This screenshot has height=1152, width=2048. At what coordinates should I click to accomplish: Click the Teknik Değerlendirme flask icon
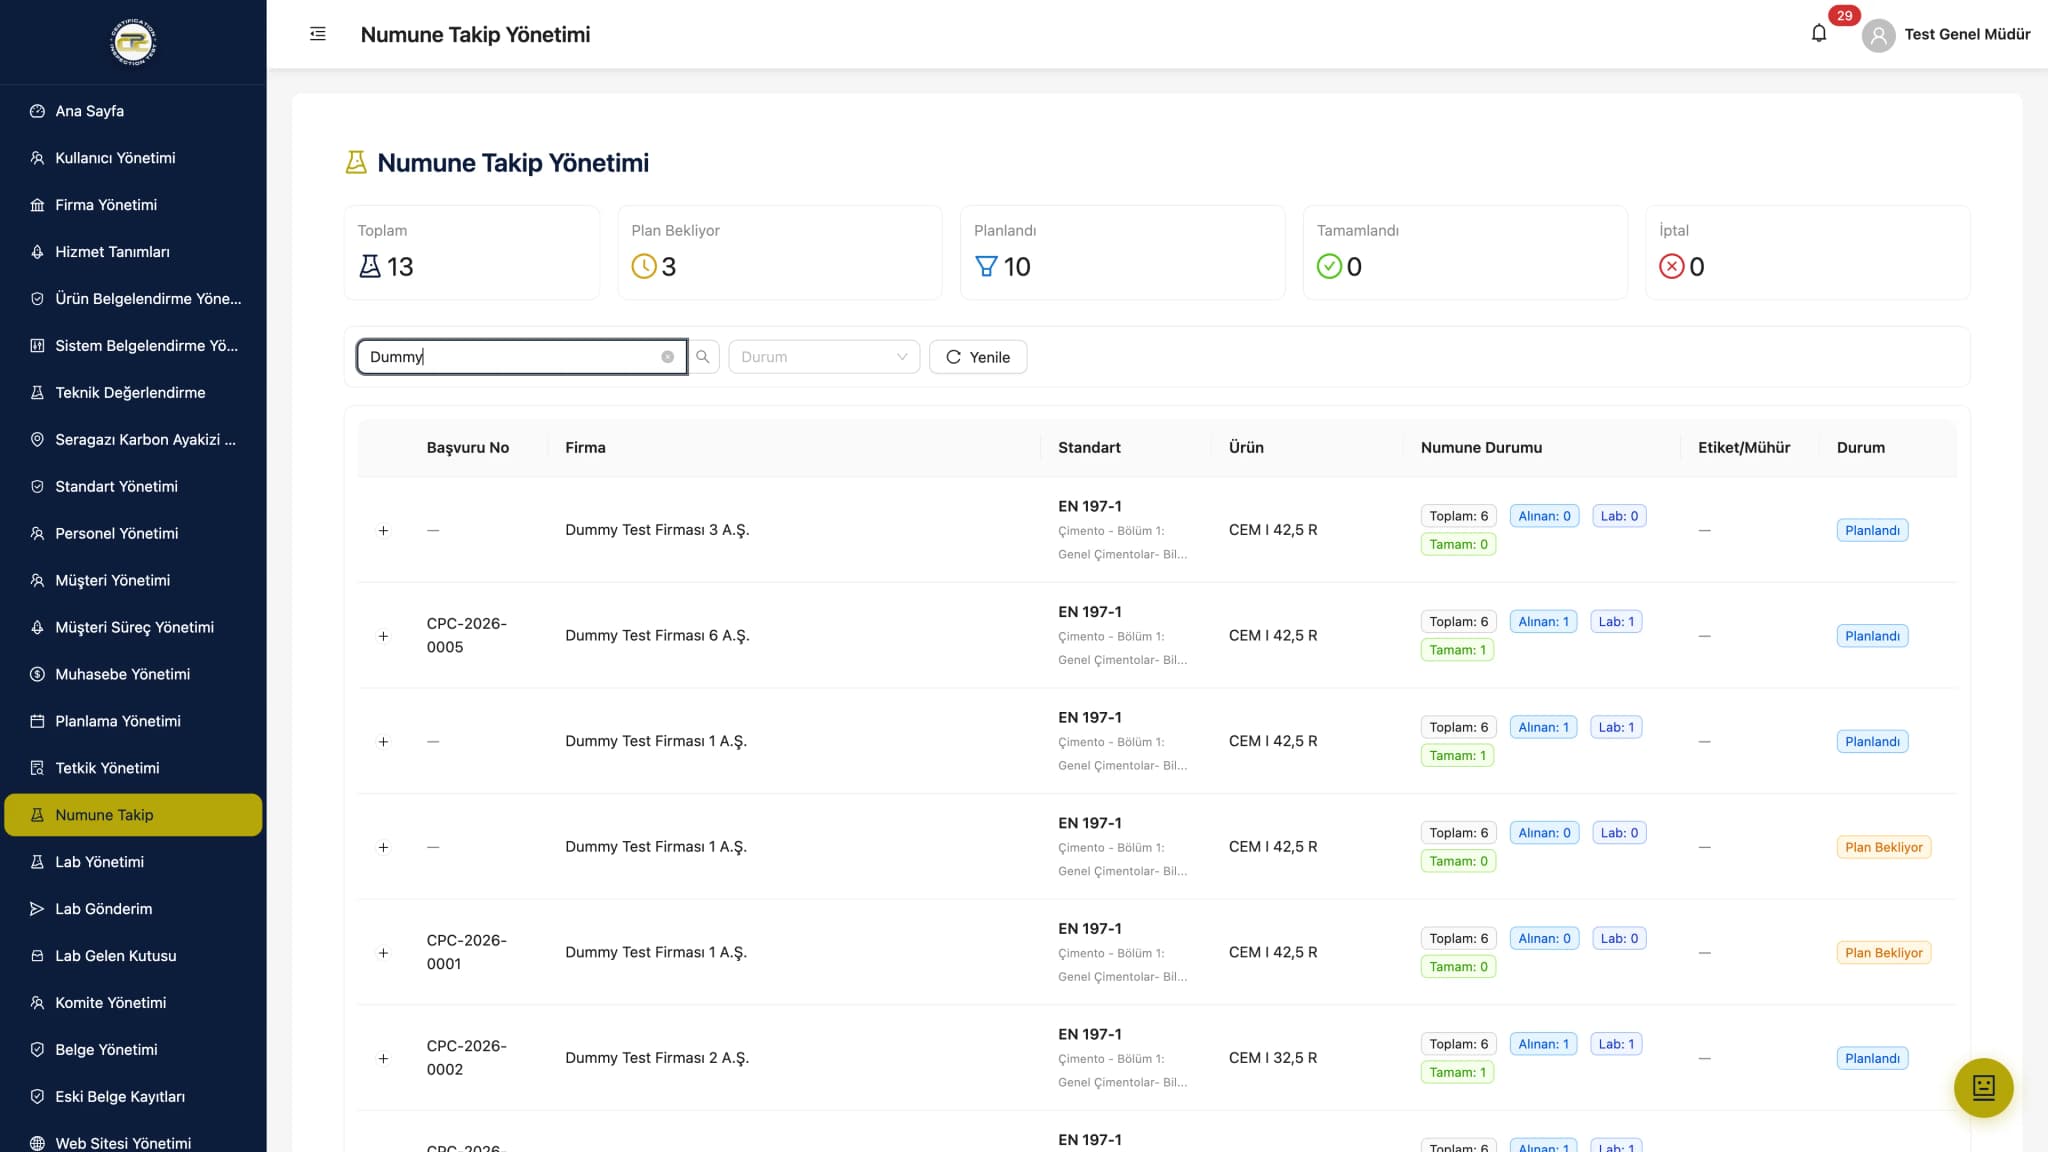click(37, 393)
